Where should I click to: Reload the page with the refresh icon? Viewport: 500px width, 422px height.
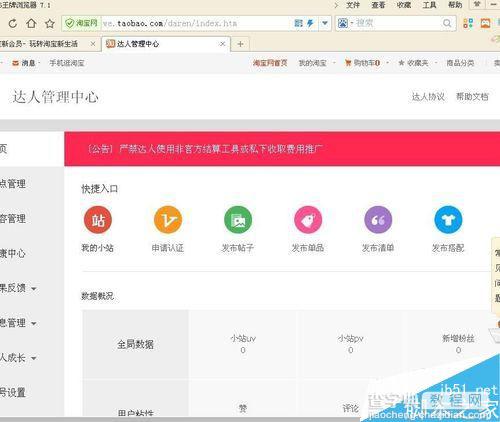13,23
